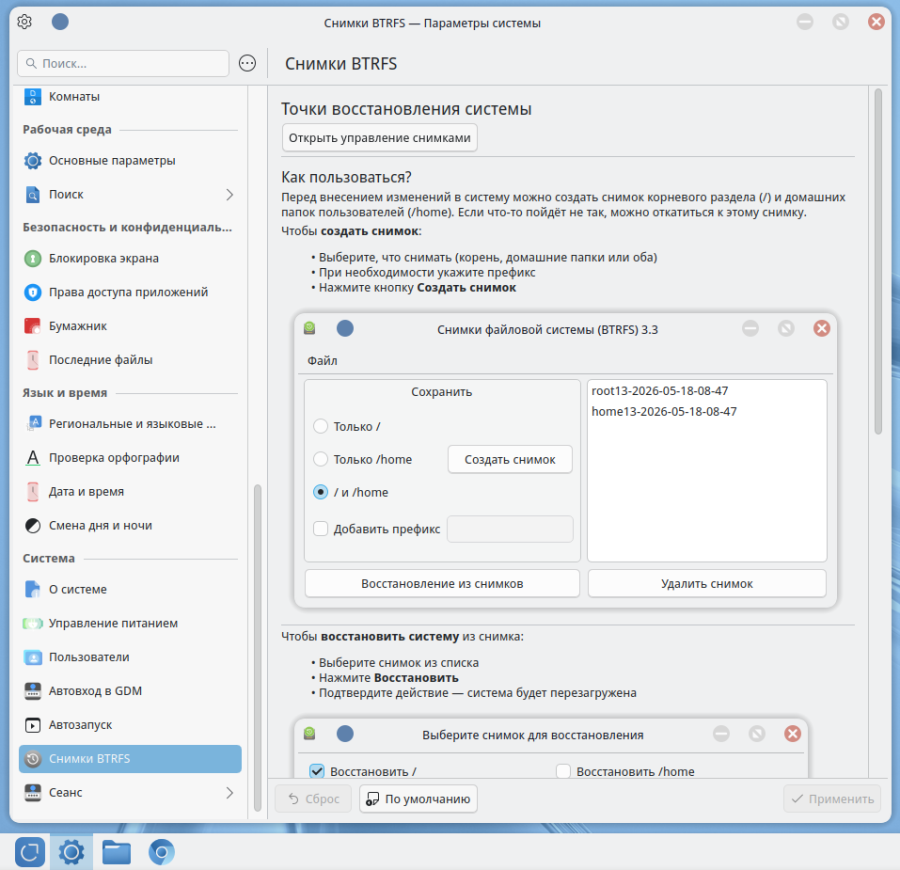Viewport: 900px width, 870px height.
Task: Click the Сброс button
Action: (x=313, y=799)
